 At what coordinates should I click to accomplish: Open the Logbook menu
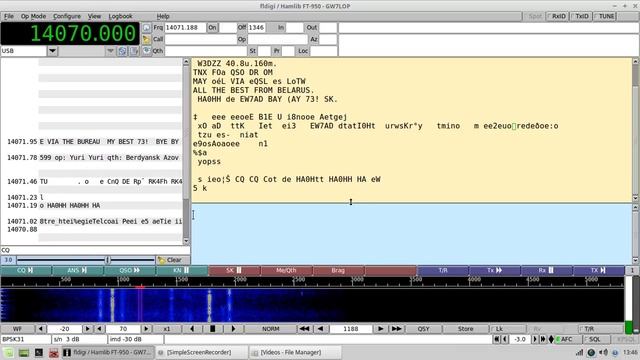(120, 16)
